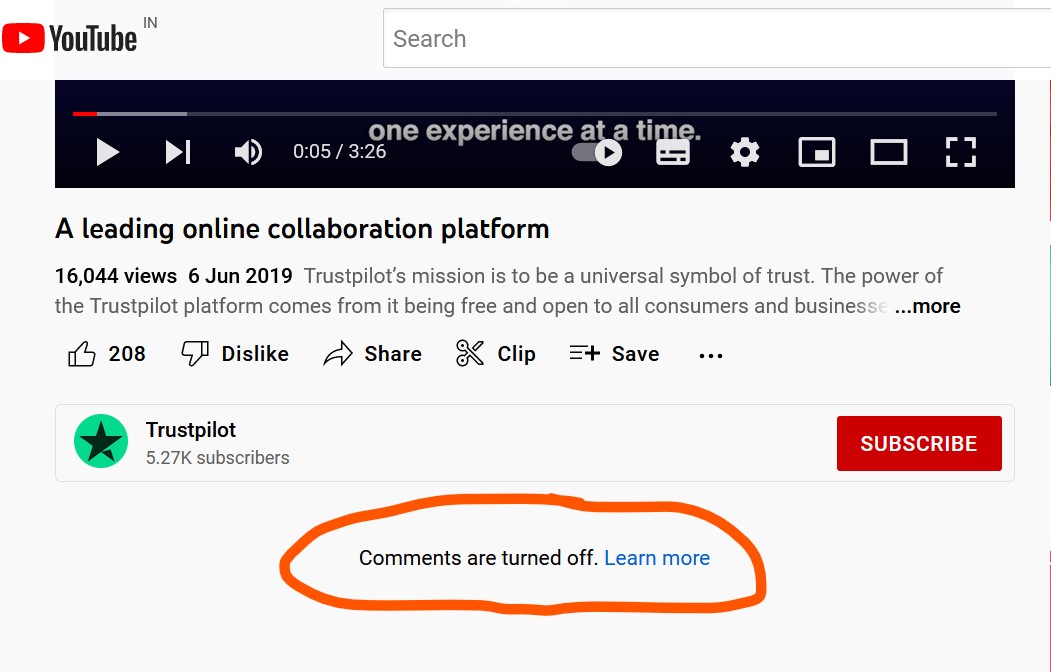Subscribe to the Trustpilot channel

918,443
